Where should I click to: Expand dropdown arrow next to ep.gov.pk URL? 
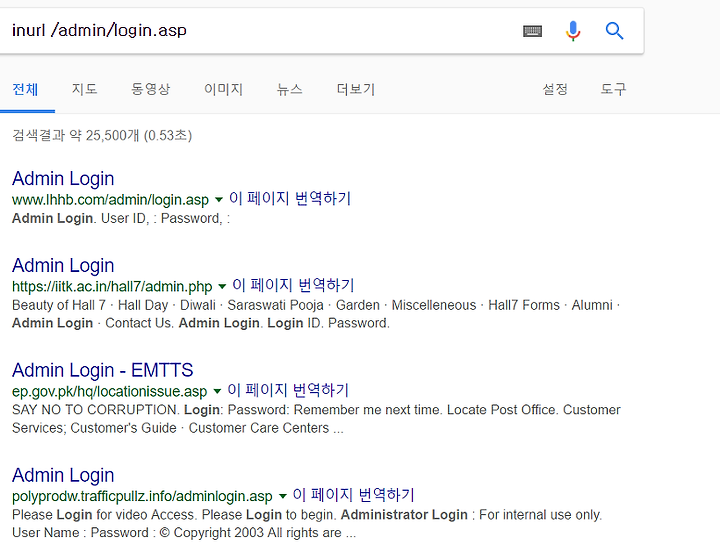(218, 391)
